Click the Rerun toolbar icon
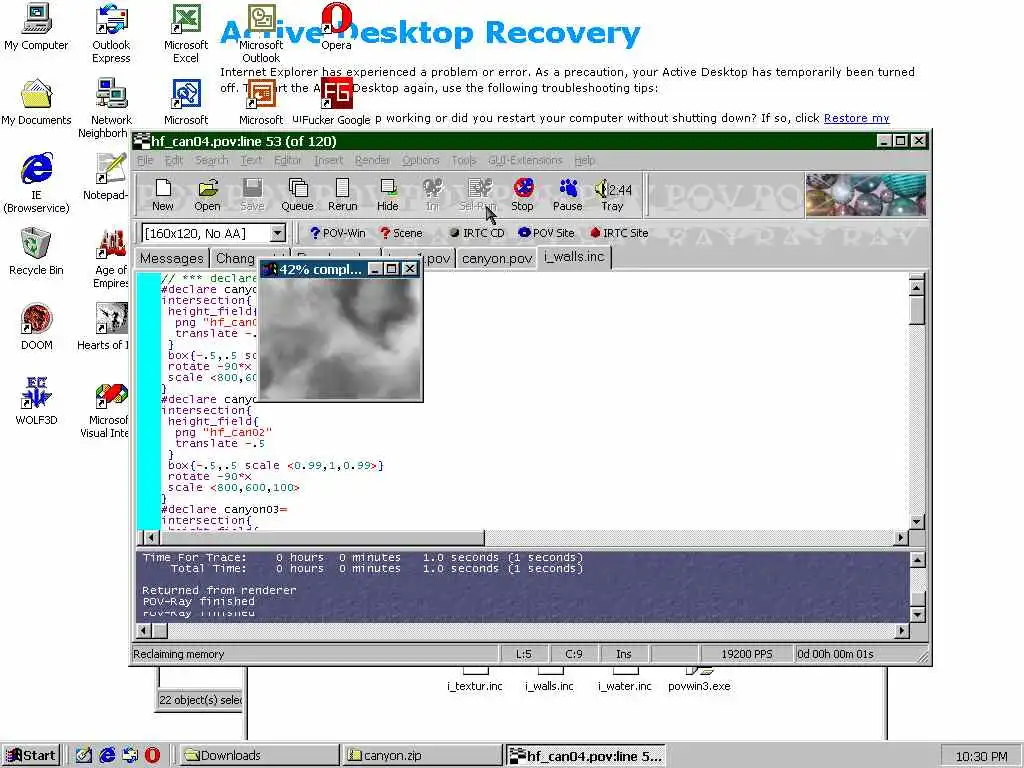This screenshot has height=768, width=1024. pos(342,195)
